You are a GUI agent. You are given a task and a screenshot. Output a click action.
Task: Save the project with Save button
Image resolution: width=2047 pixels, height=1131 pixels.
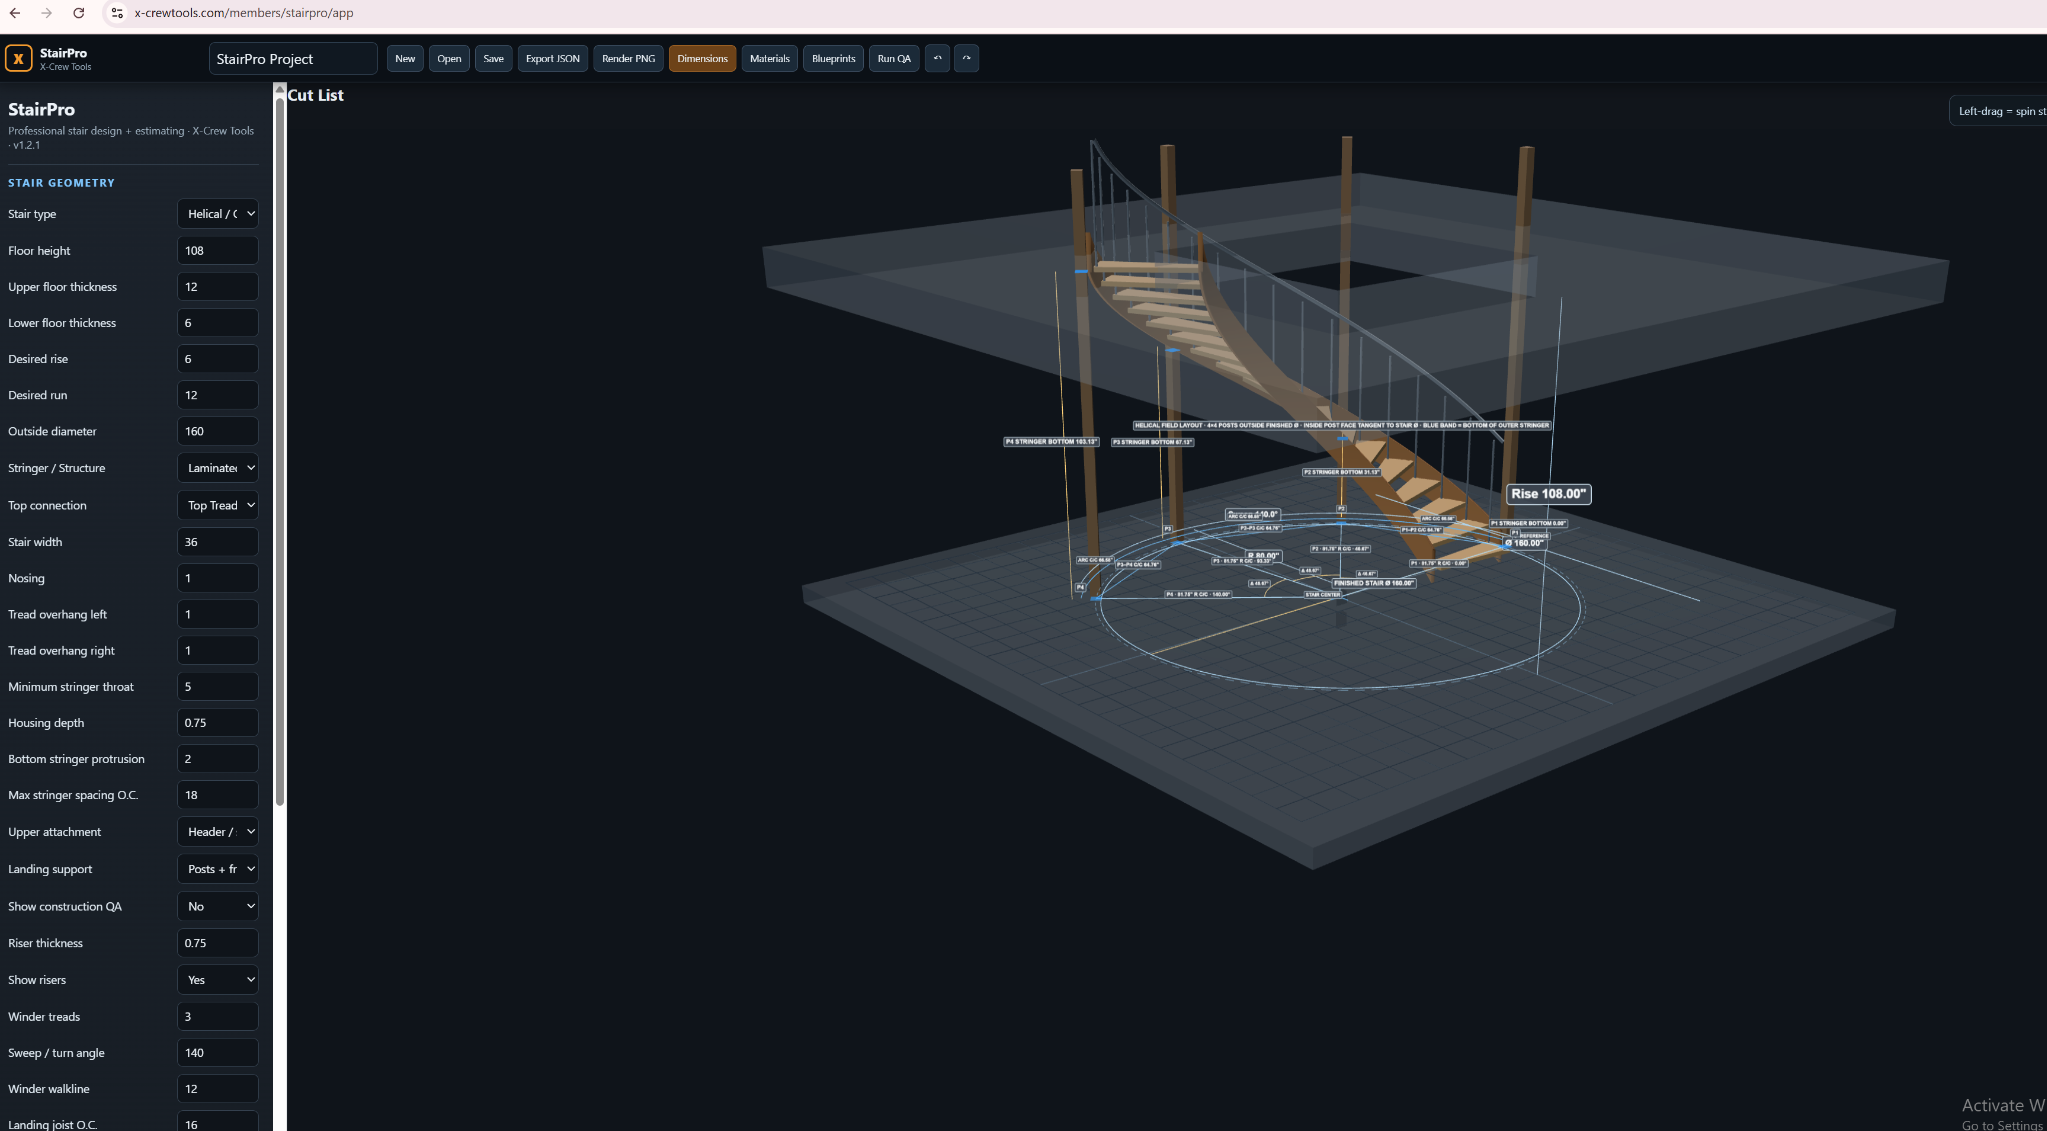coord(493,58)
